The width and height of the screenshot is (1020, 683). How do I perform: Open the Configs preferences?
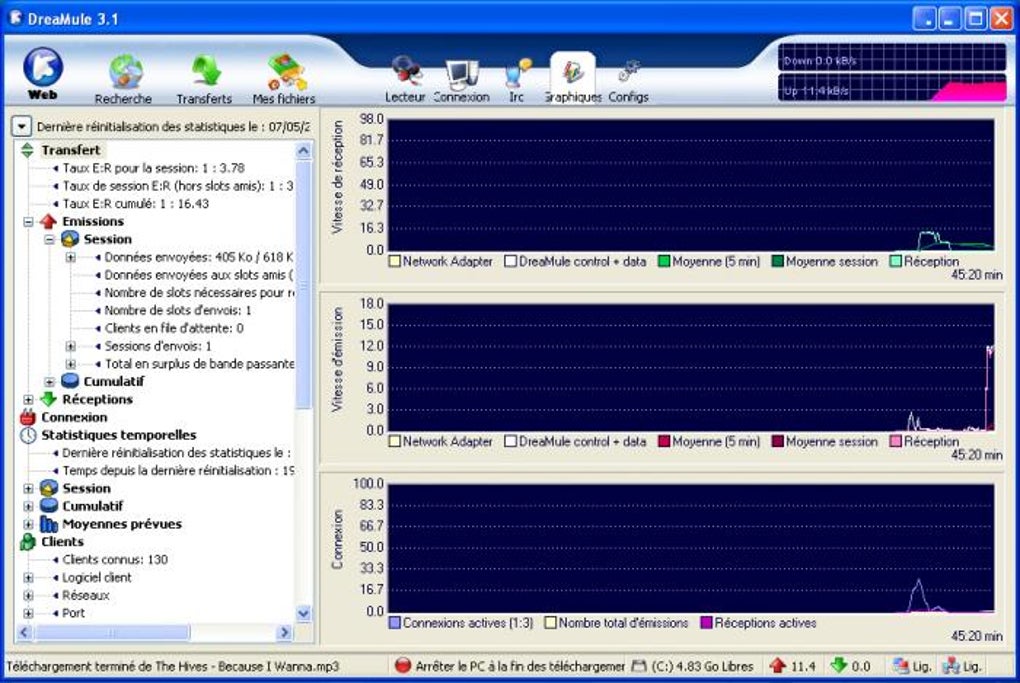click(x=628, y=79)
